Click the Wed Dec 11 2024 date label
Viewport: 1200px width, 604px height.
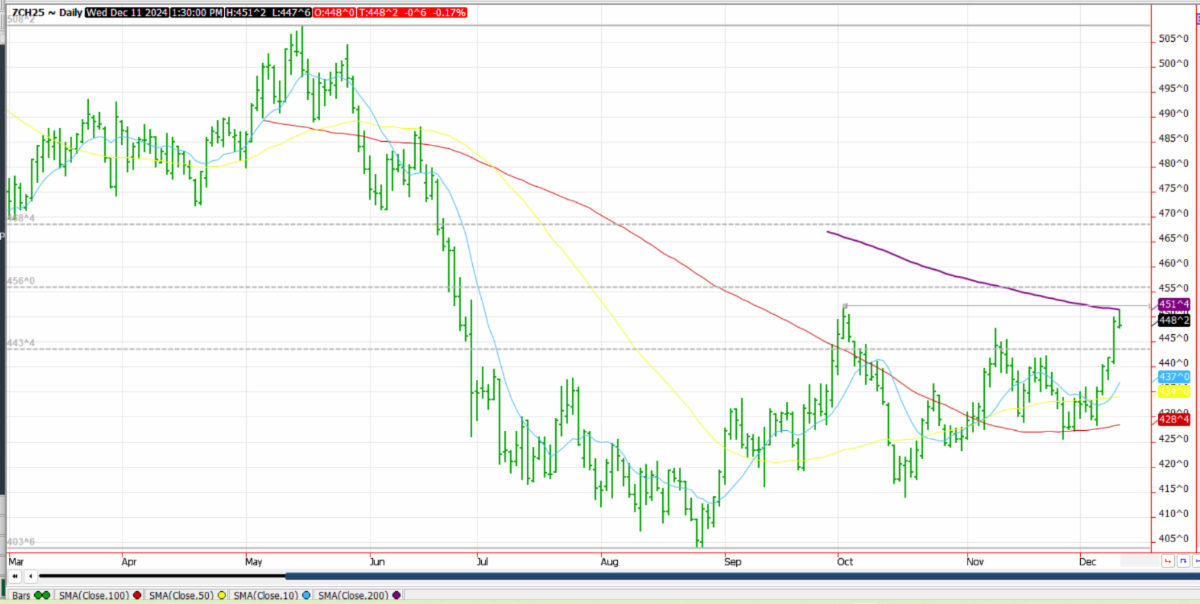click(126, 13)
